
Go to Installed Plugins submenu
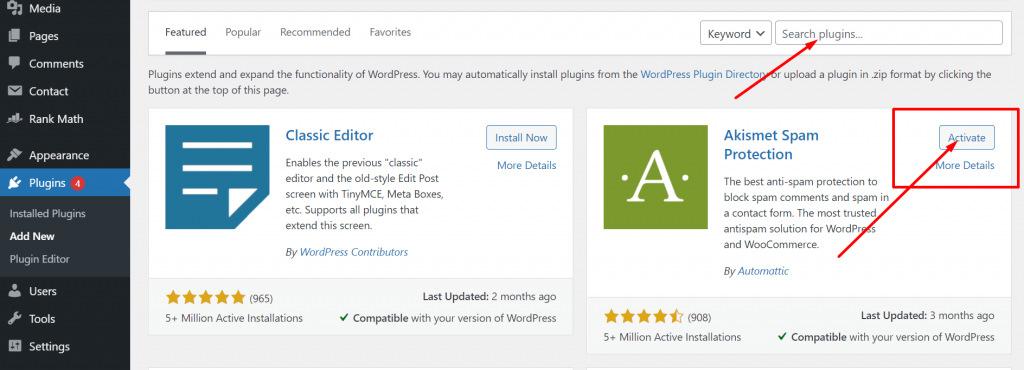(x=48, y=213)
